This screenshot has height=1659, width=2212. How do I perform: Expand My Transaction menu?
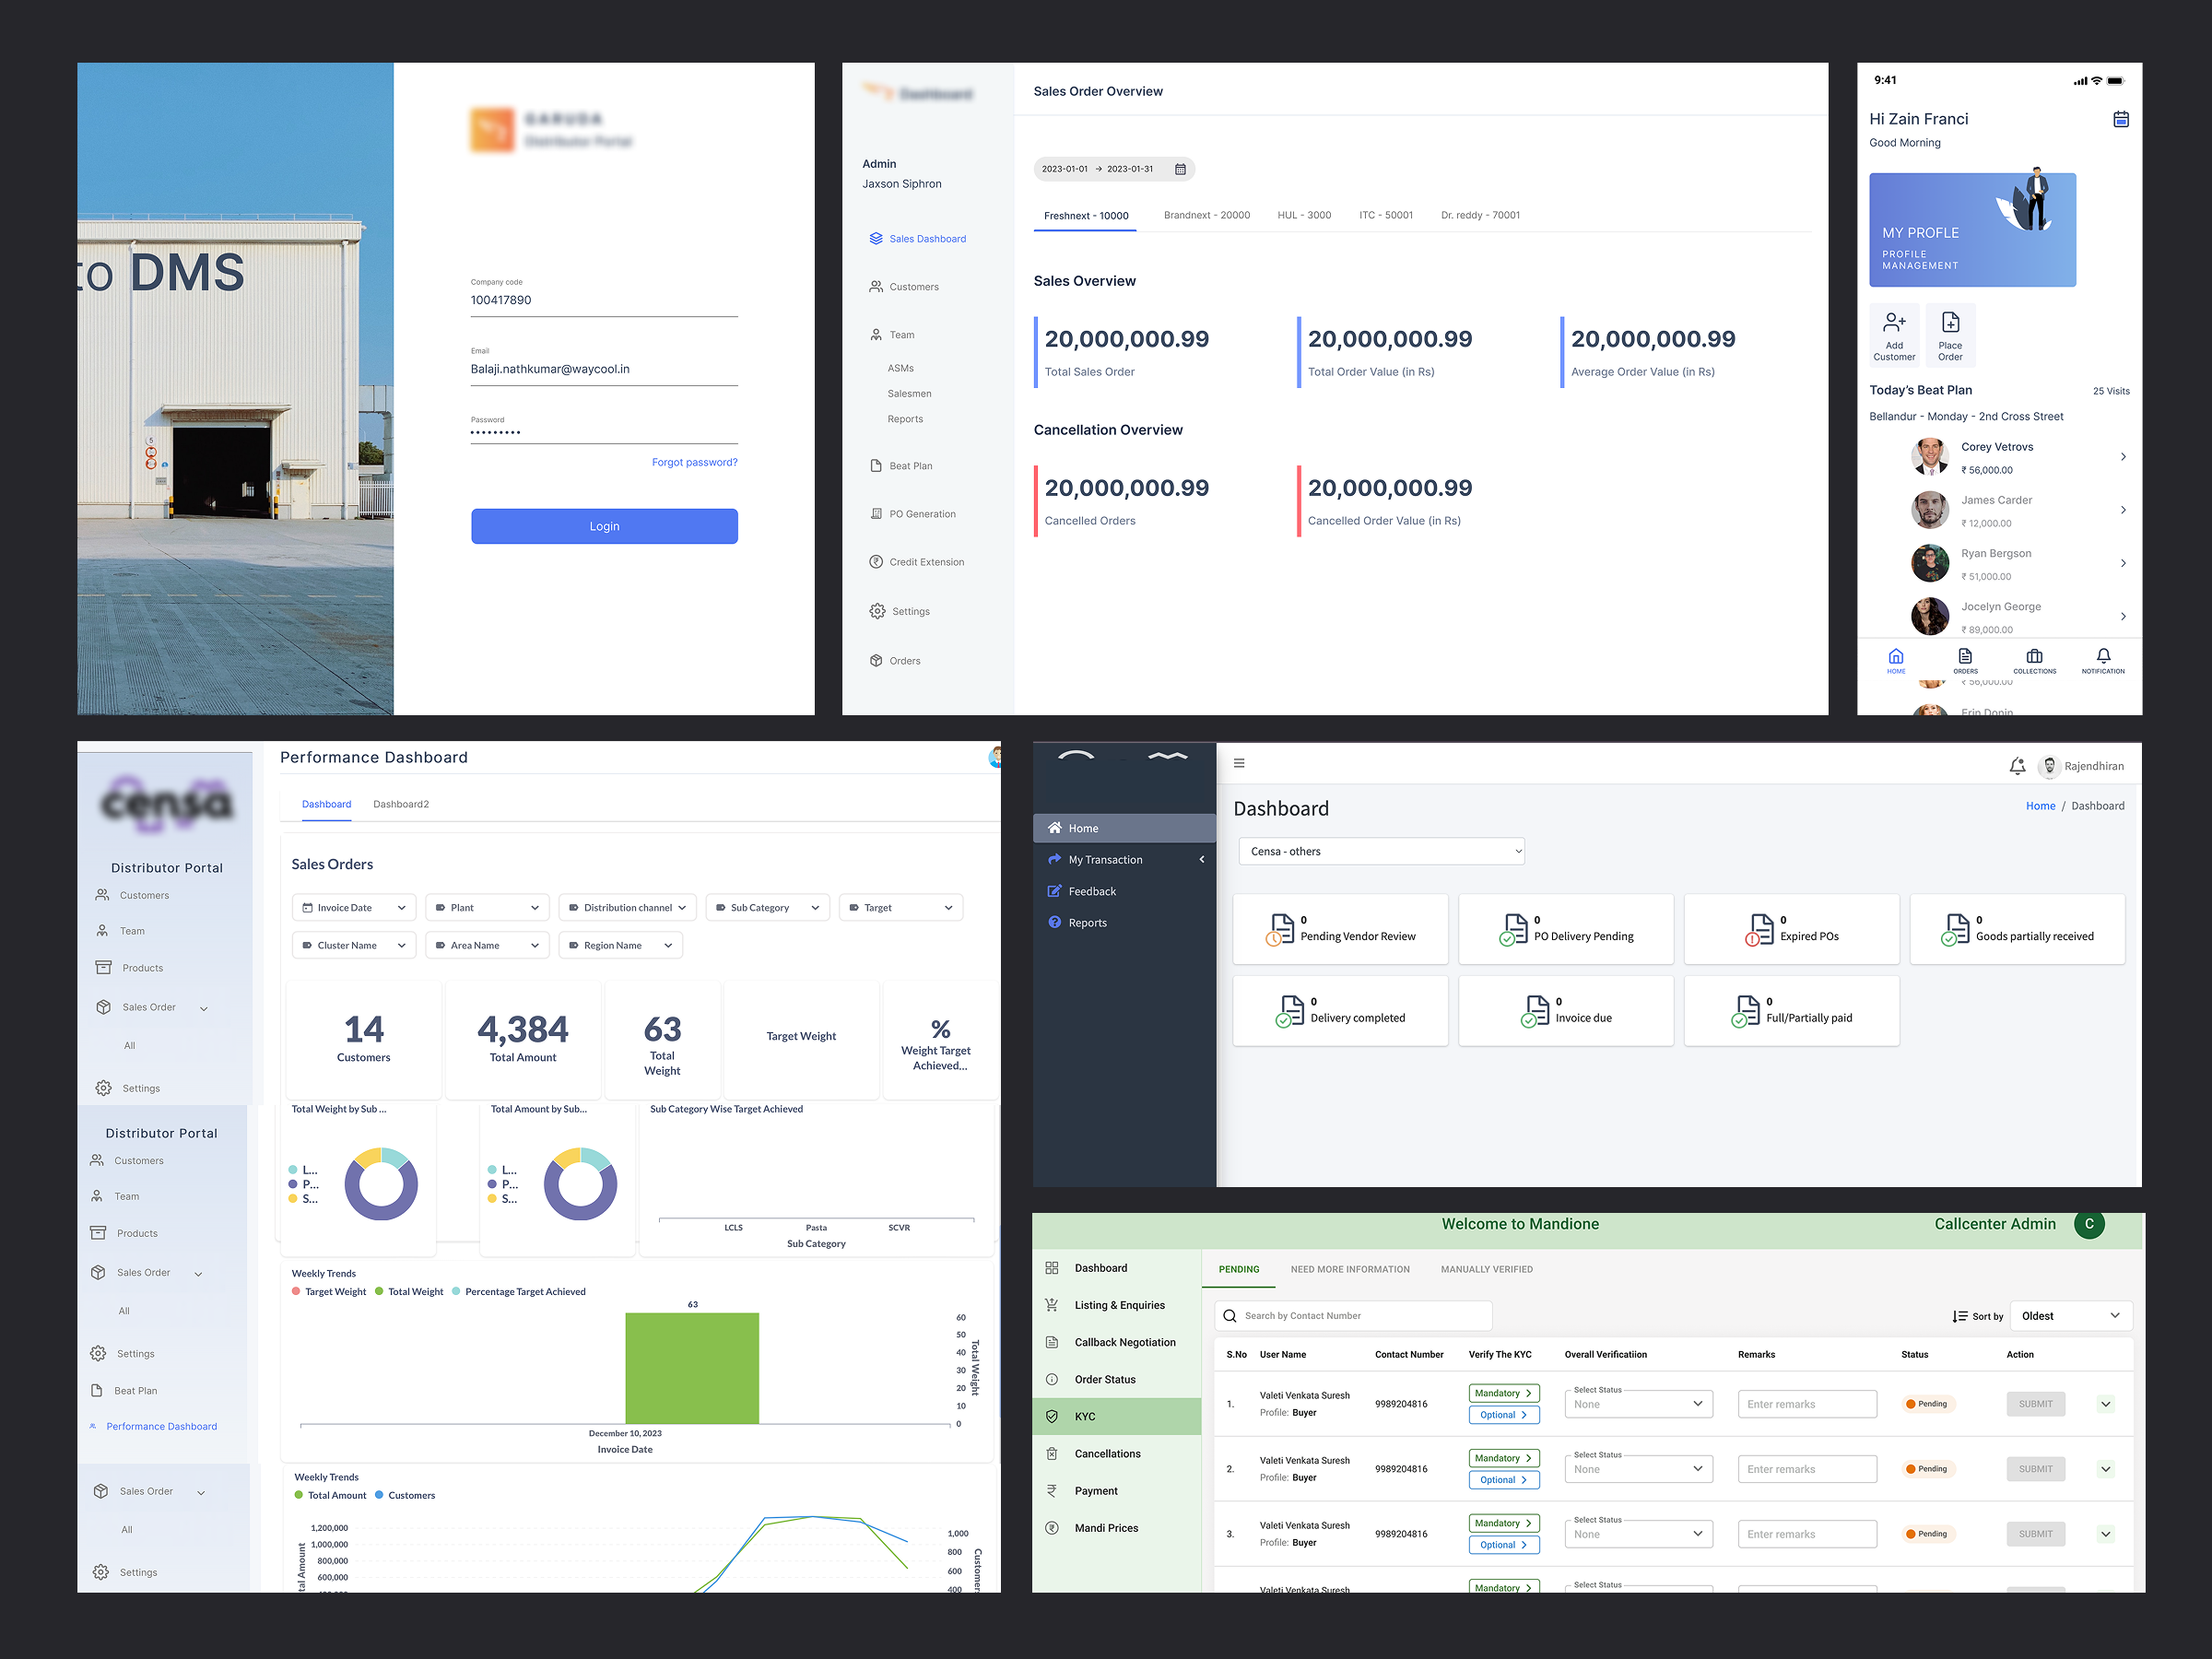1125,860
